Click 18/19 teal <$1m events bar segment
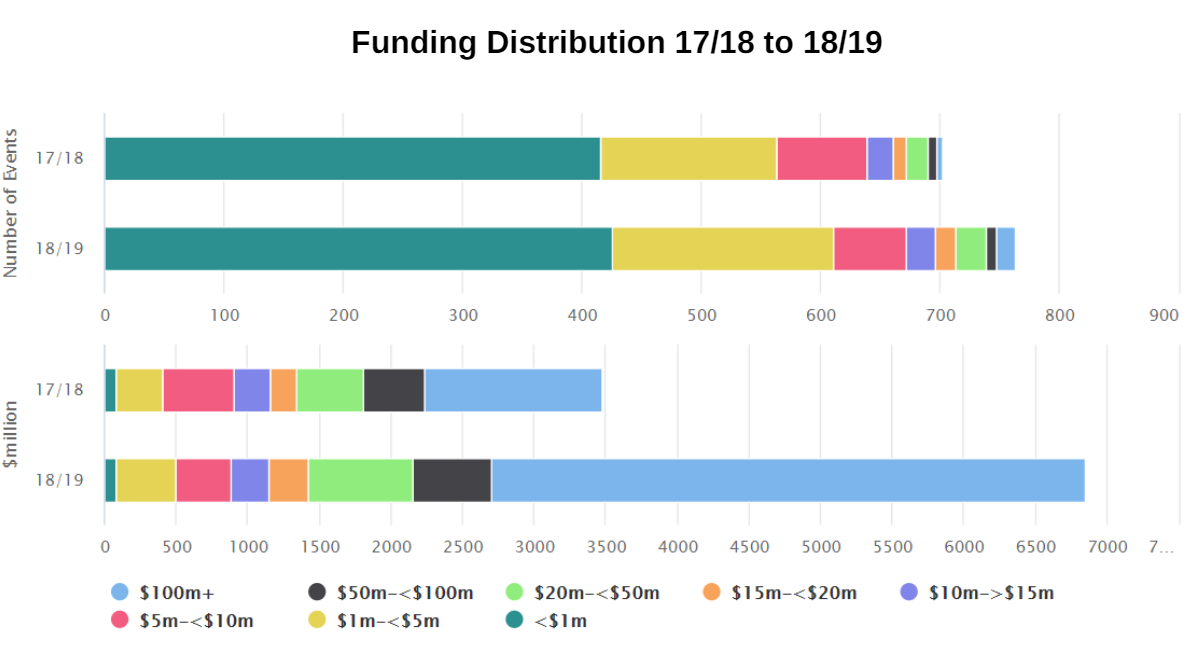The image size is (1193, 660). pos(358,249)
